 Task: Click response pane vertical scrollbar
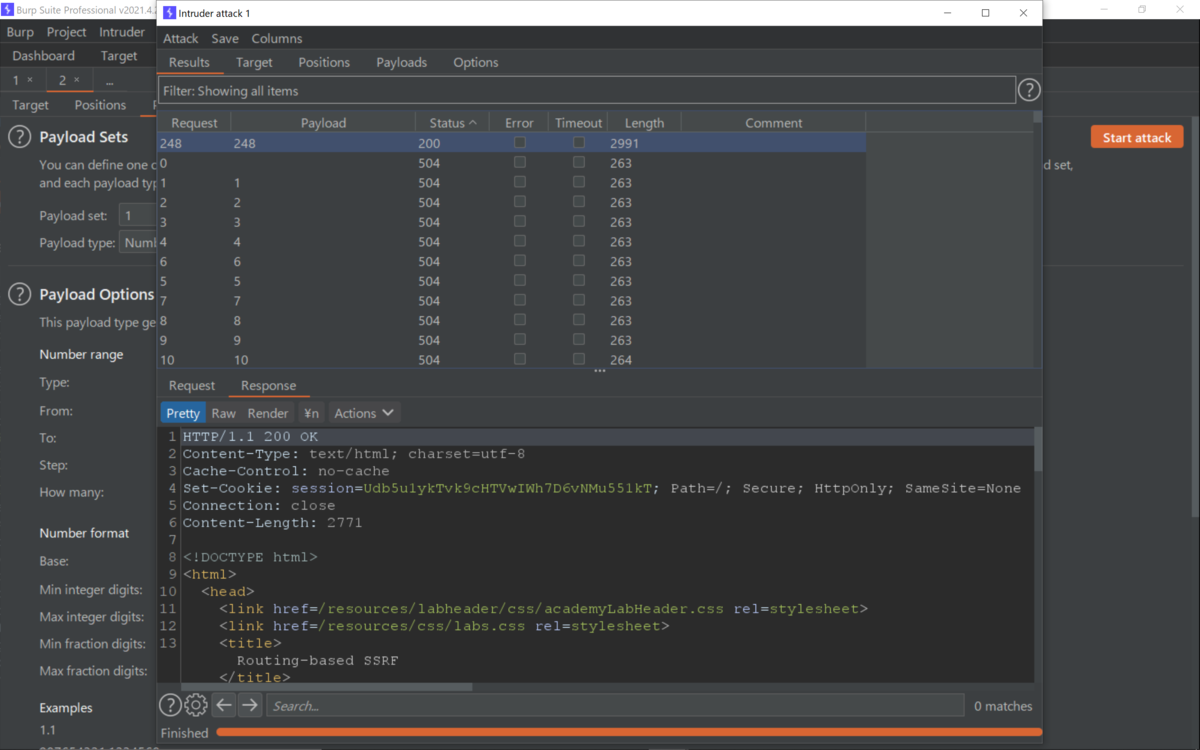tap(1037, 449)
